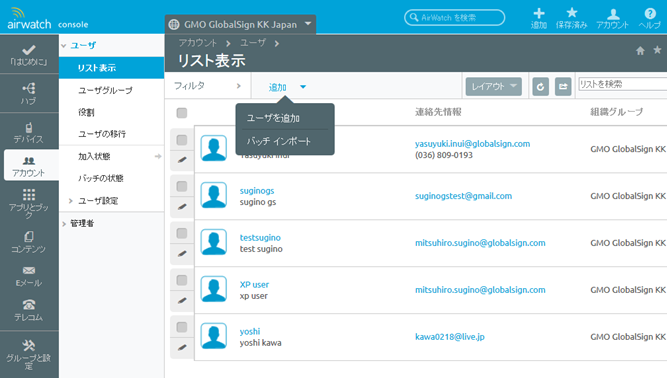Toggle the select-all checkbox in header
The image size is (667, 378).
(x=182, y=113)
